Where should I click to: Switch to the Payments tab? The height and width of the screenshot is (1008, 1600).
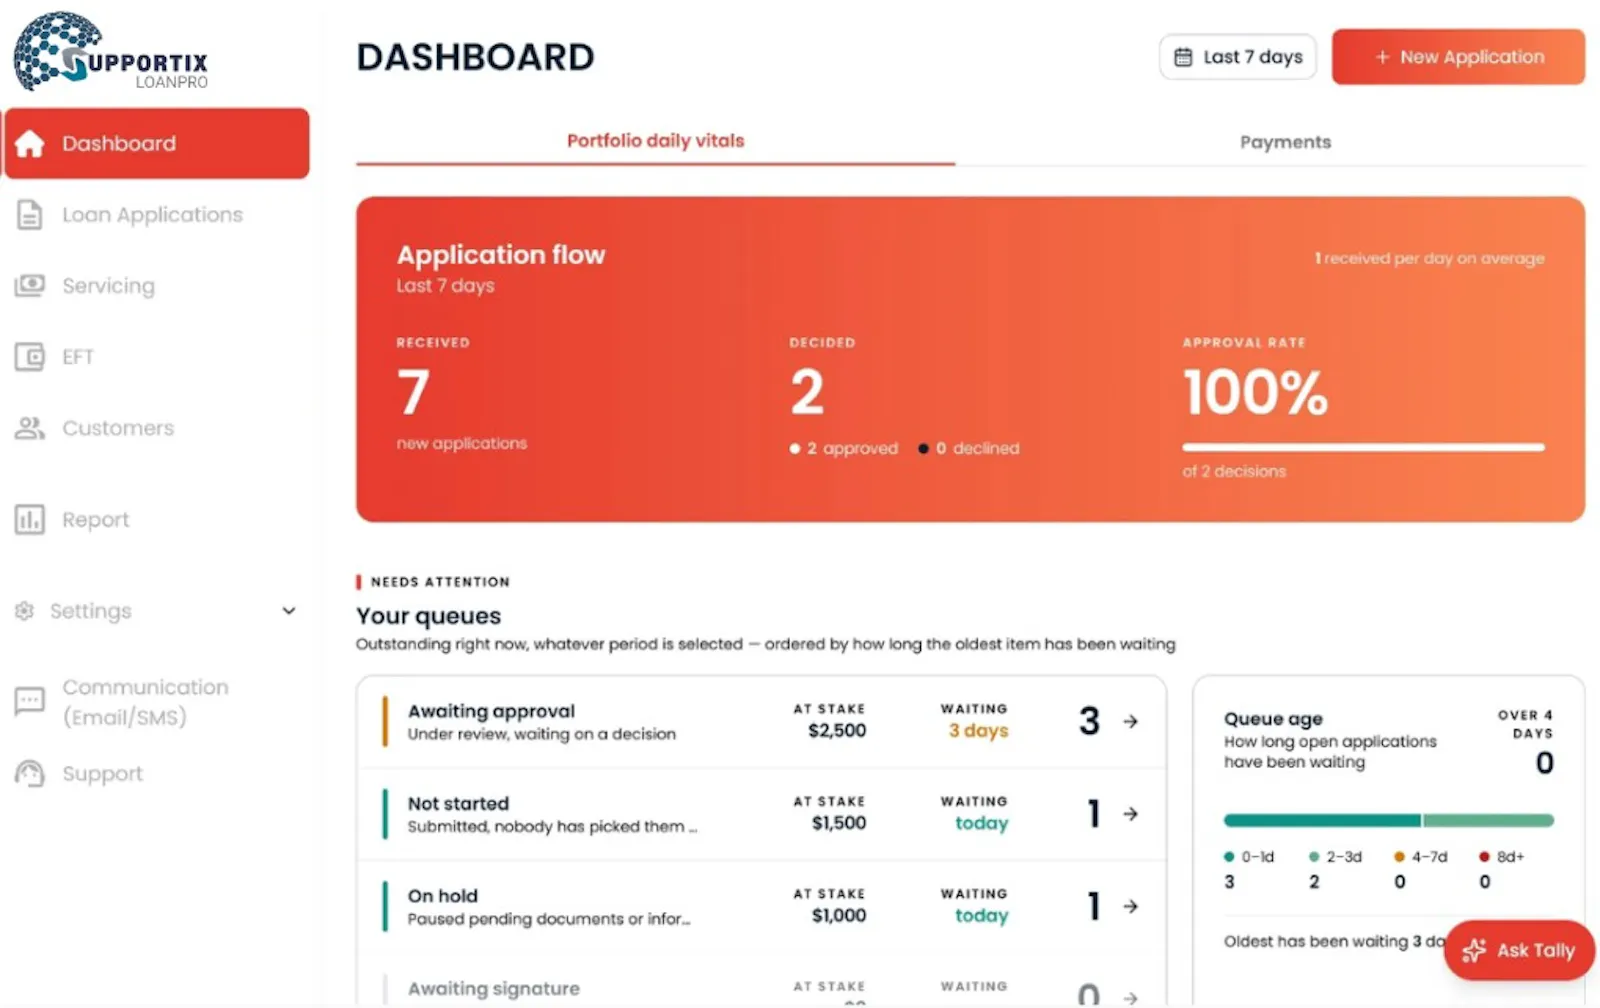tap(1285, 142)
